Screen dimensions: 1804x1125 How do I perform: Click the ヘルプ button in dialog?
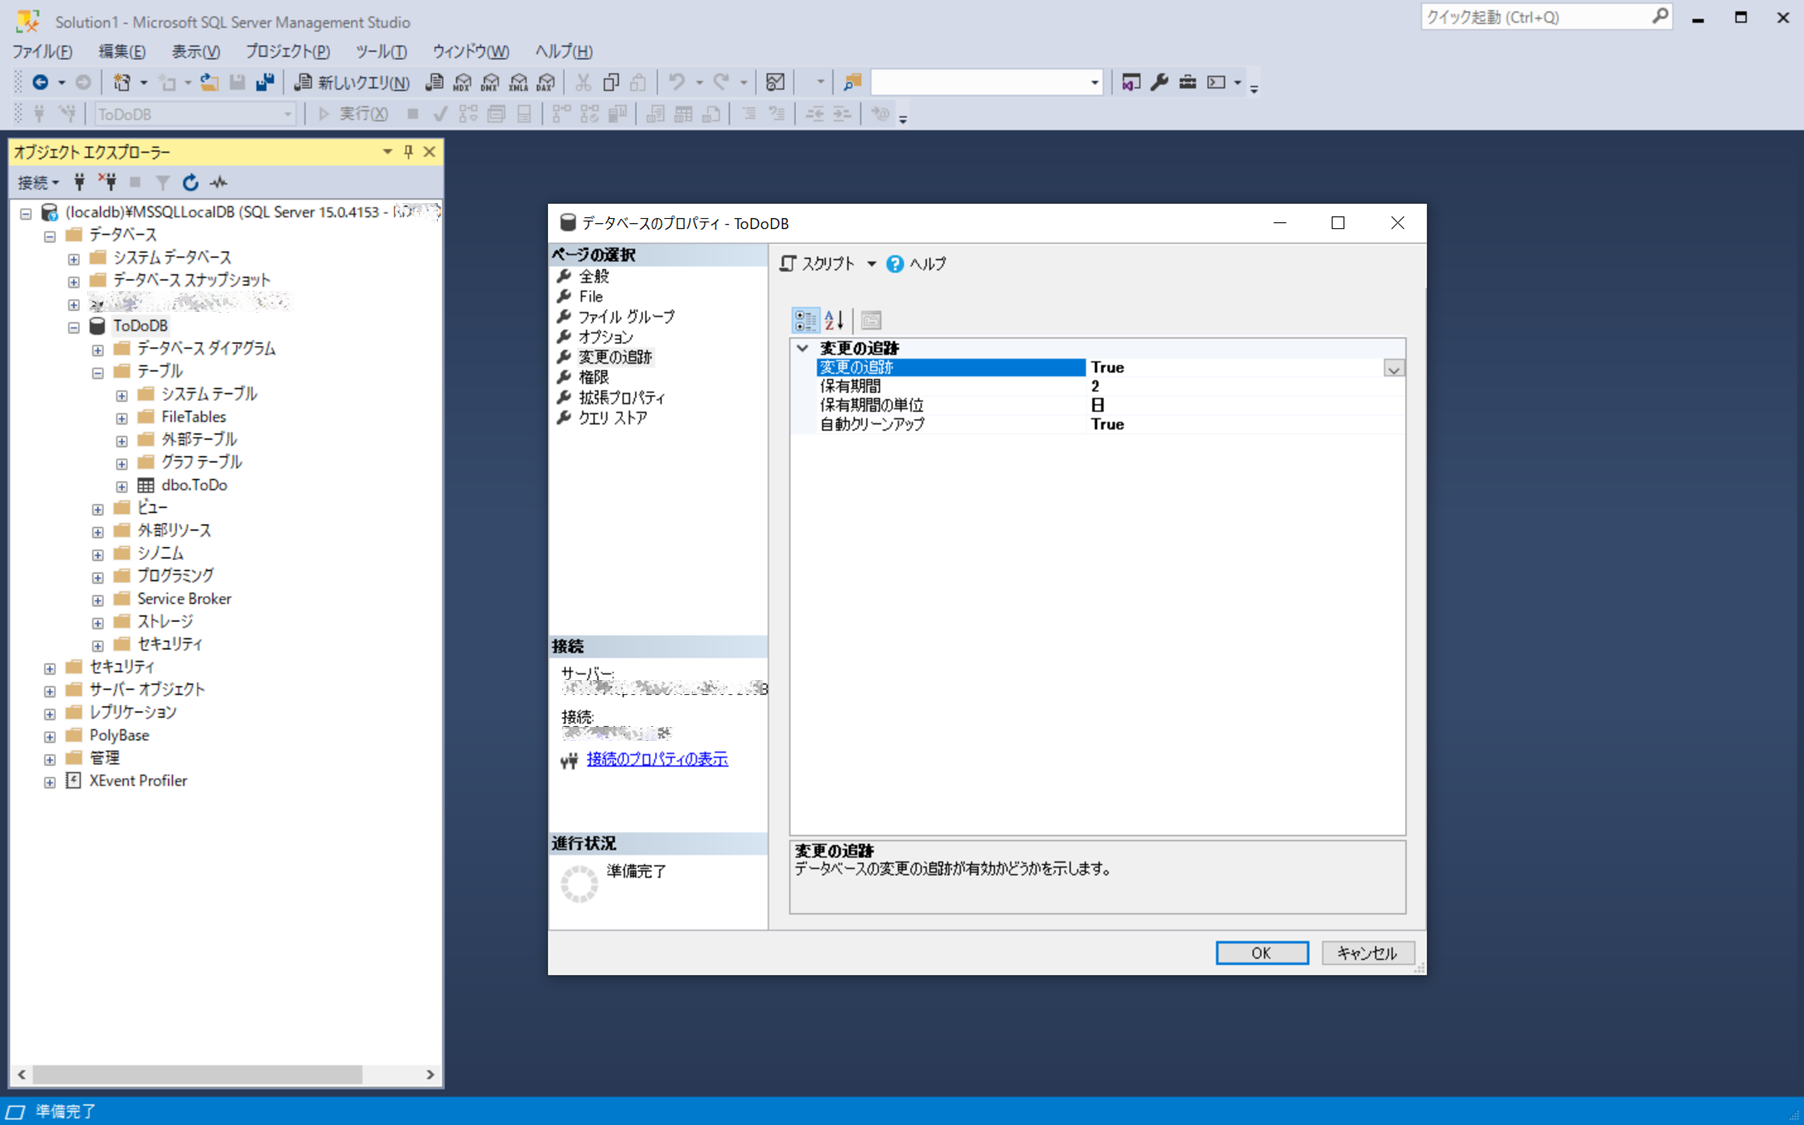pos(916,264)
